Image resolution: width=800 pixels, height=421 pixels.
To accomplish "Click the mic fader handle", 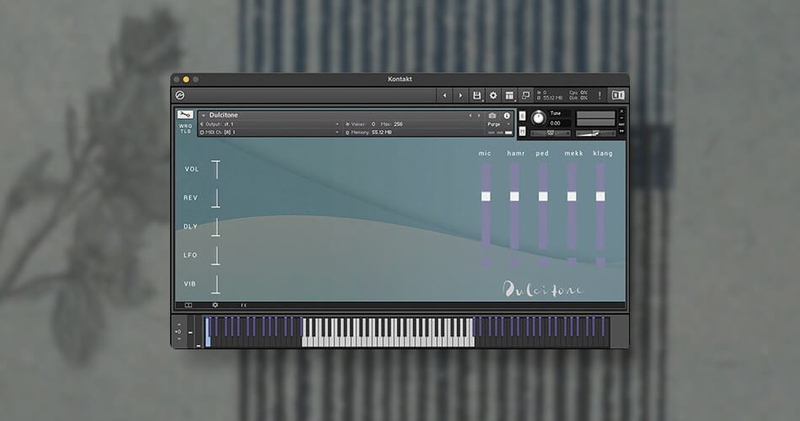I will (x=486, y=196).
